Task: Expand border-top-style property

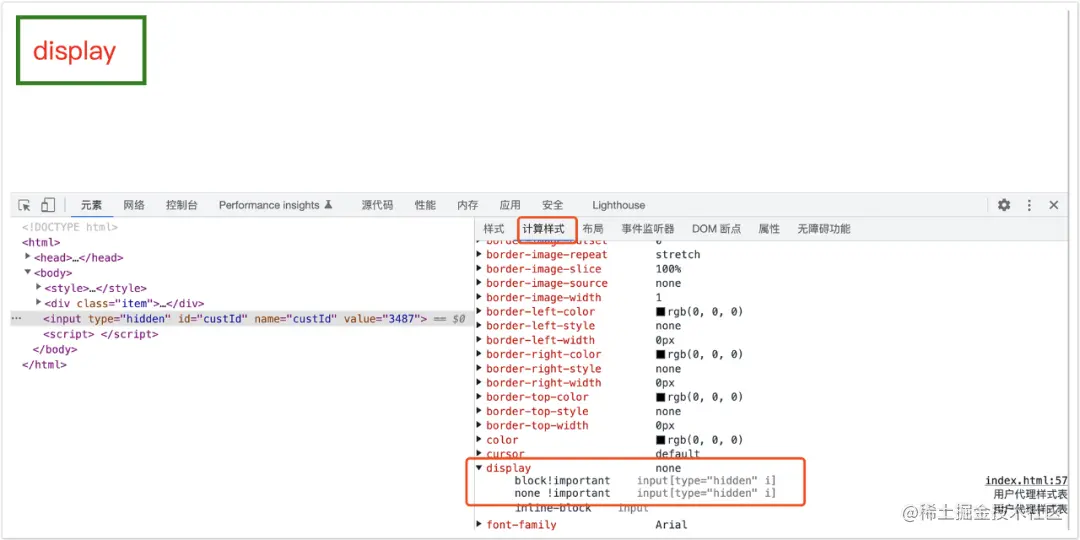Action: click(479, 411)
